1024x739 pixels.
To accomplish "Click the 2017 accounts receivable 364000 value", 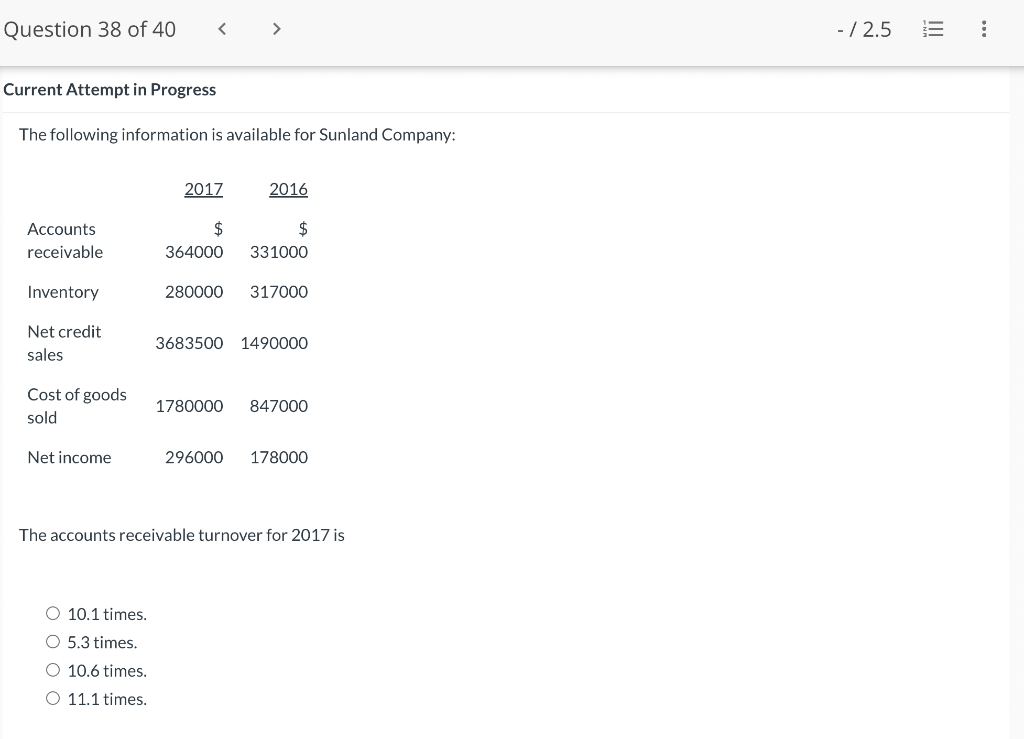I will [194, 252].
